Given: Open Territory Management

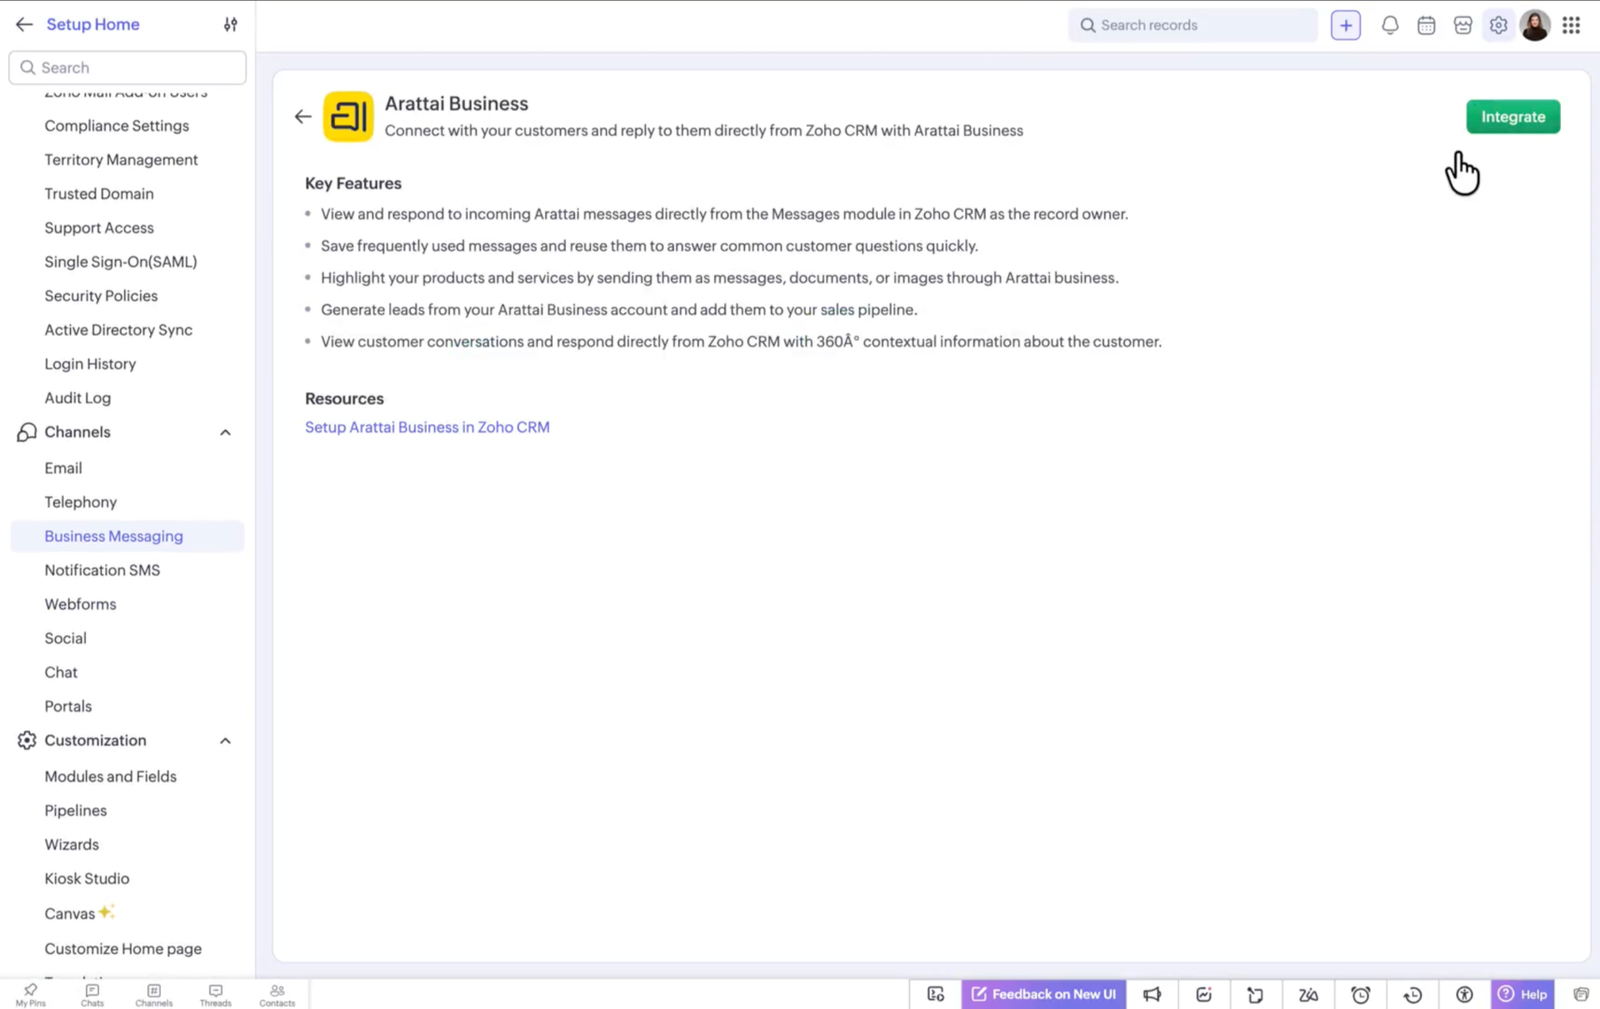Looking at the screenshot, I should tap(121, 160).
